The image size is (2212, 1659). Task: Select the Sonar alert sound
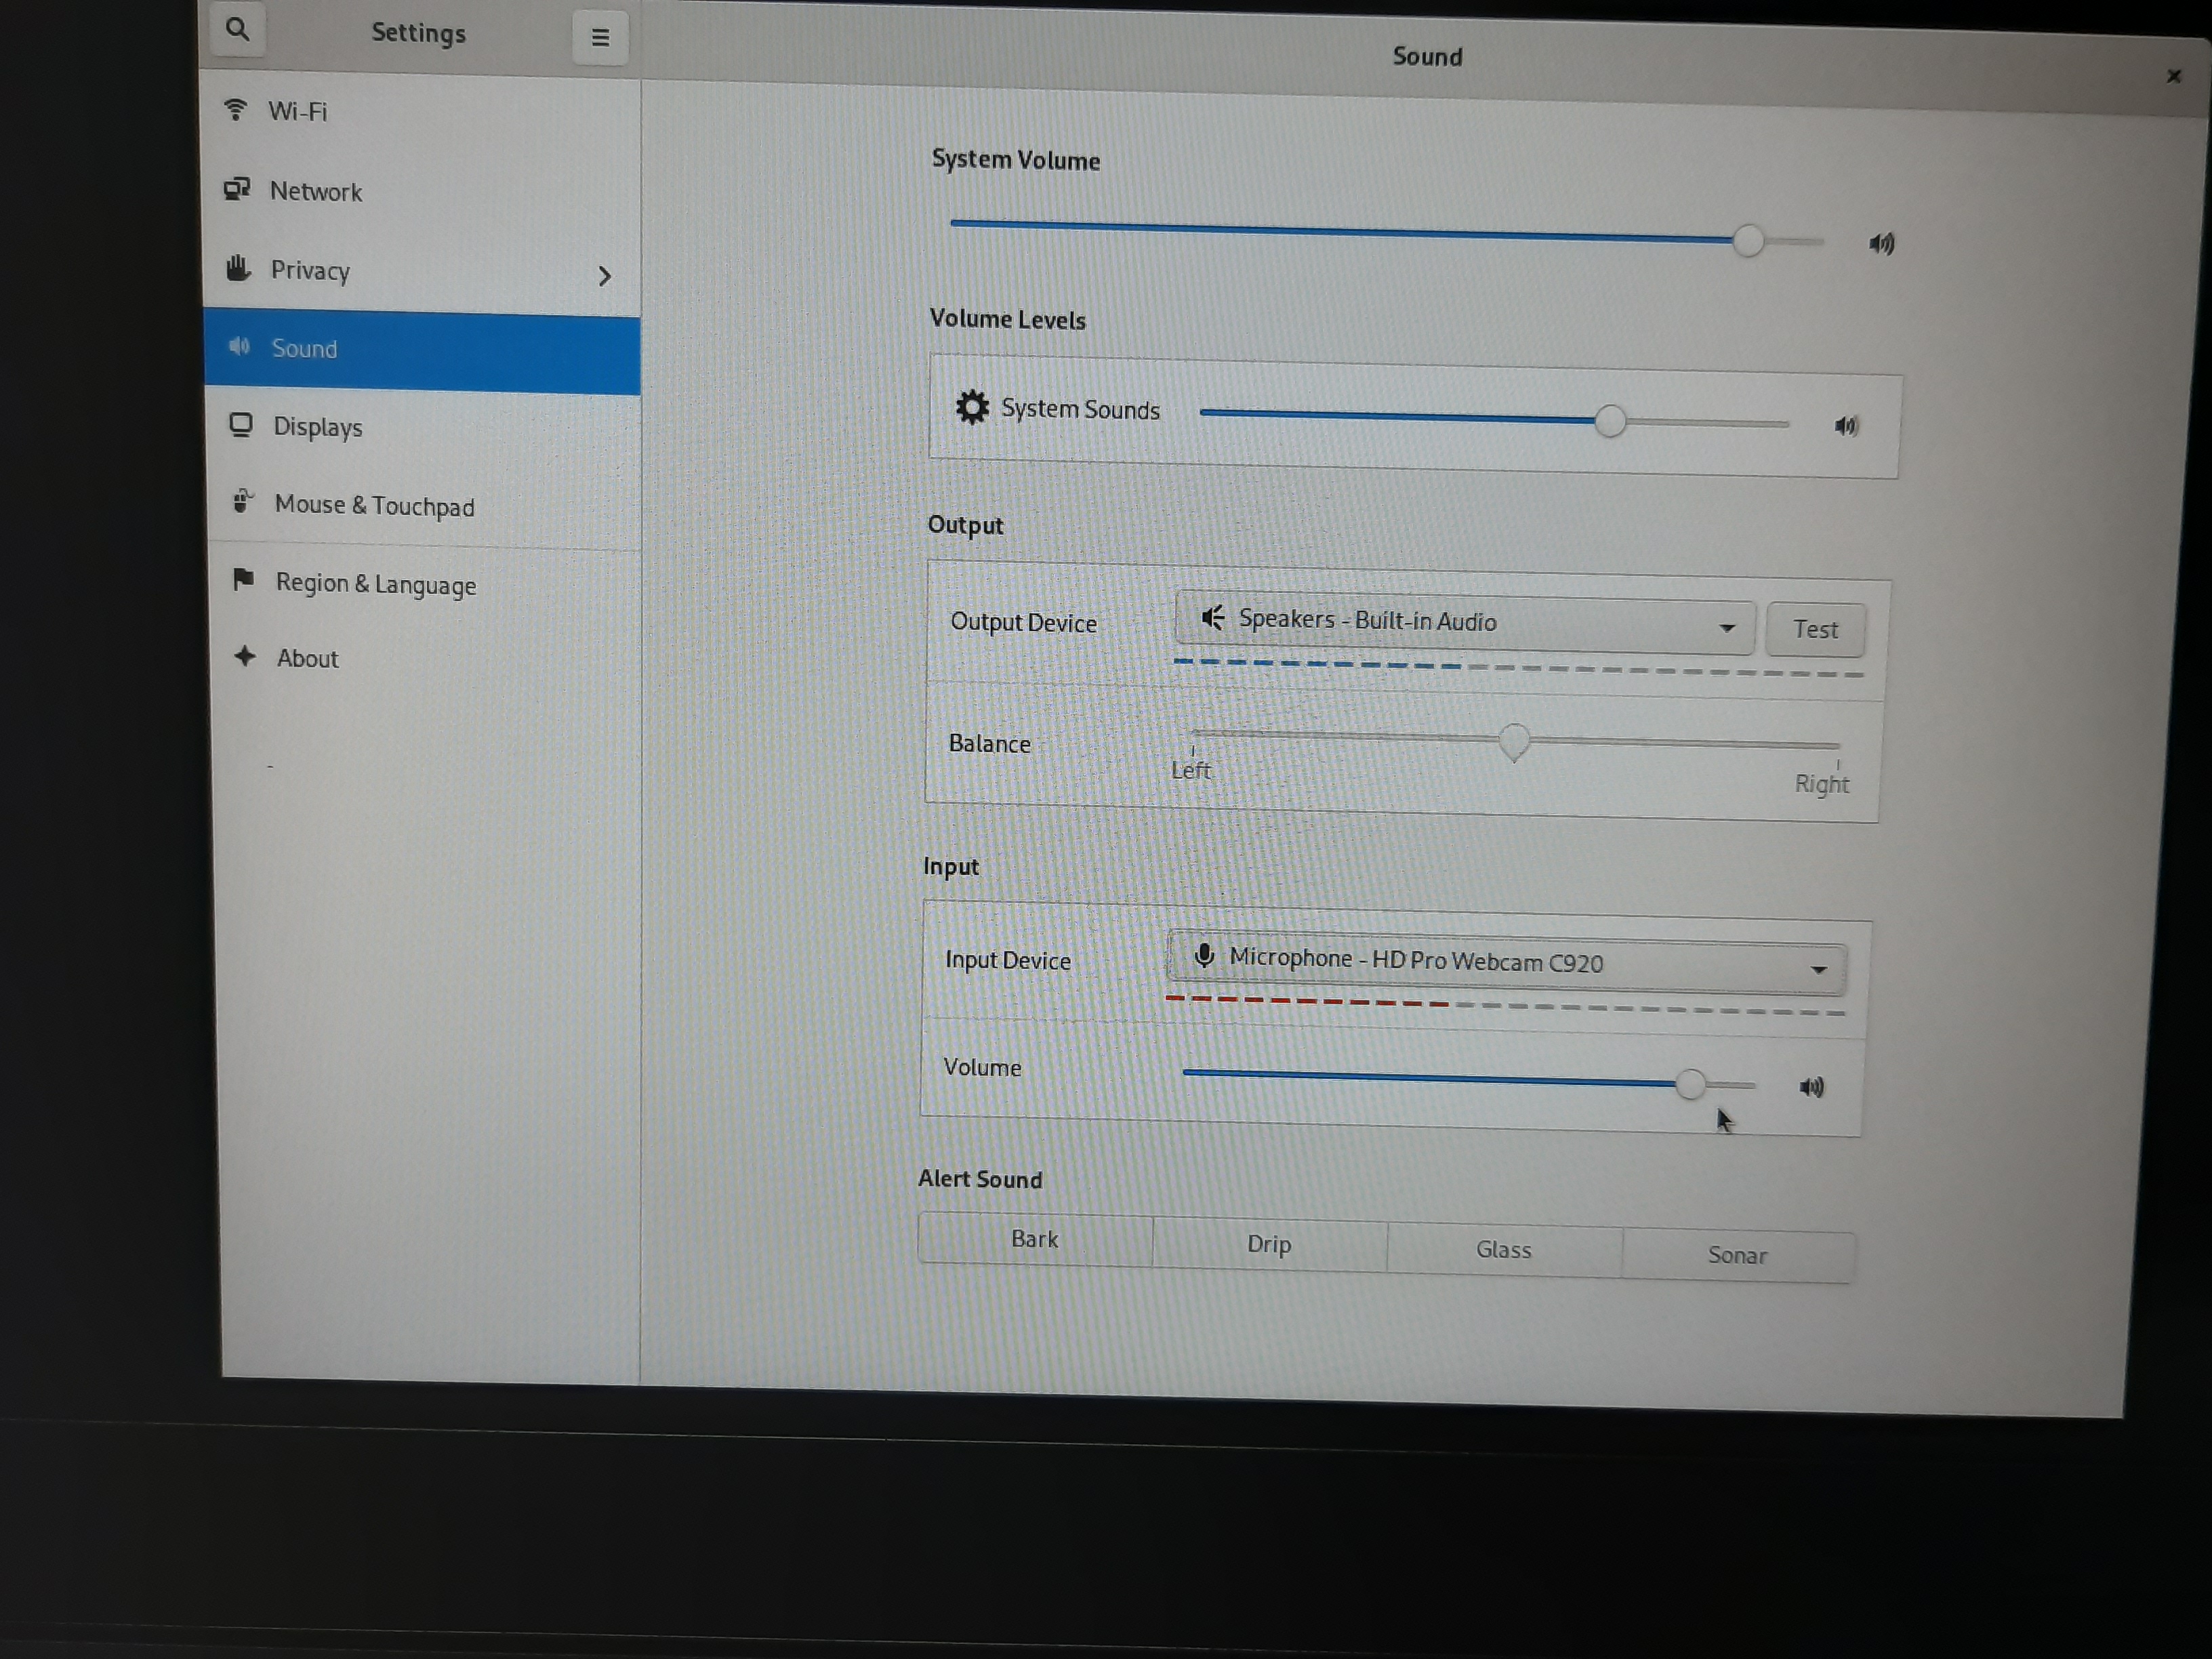pyautogui.click(x=1737, y=1255)
